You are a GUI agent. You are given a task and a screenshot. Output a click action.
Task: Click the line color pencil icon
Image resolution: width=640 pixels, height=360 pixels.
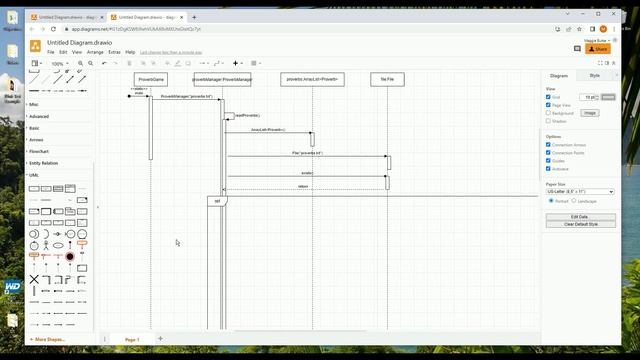178,63
